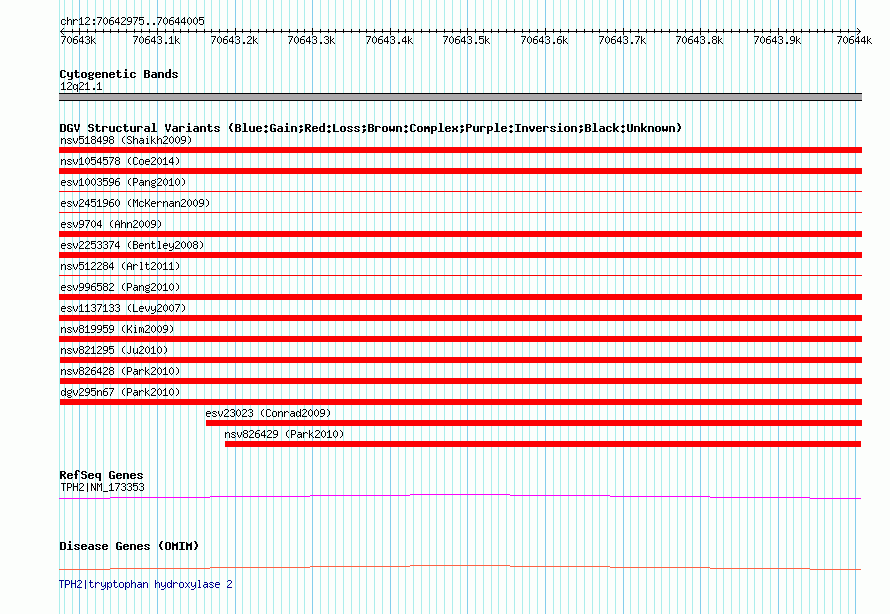Click the nsv826429 (Park2010) label

[x=284, y=434]
